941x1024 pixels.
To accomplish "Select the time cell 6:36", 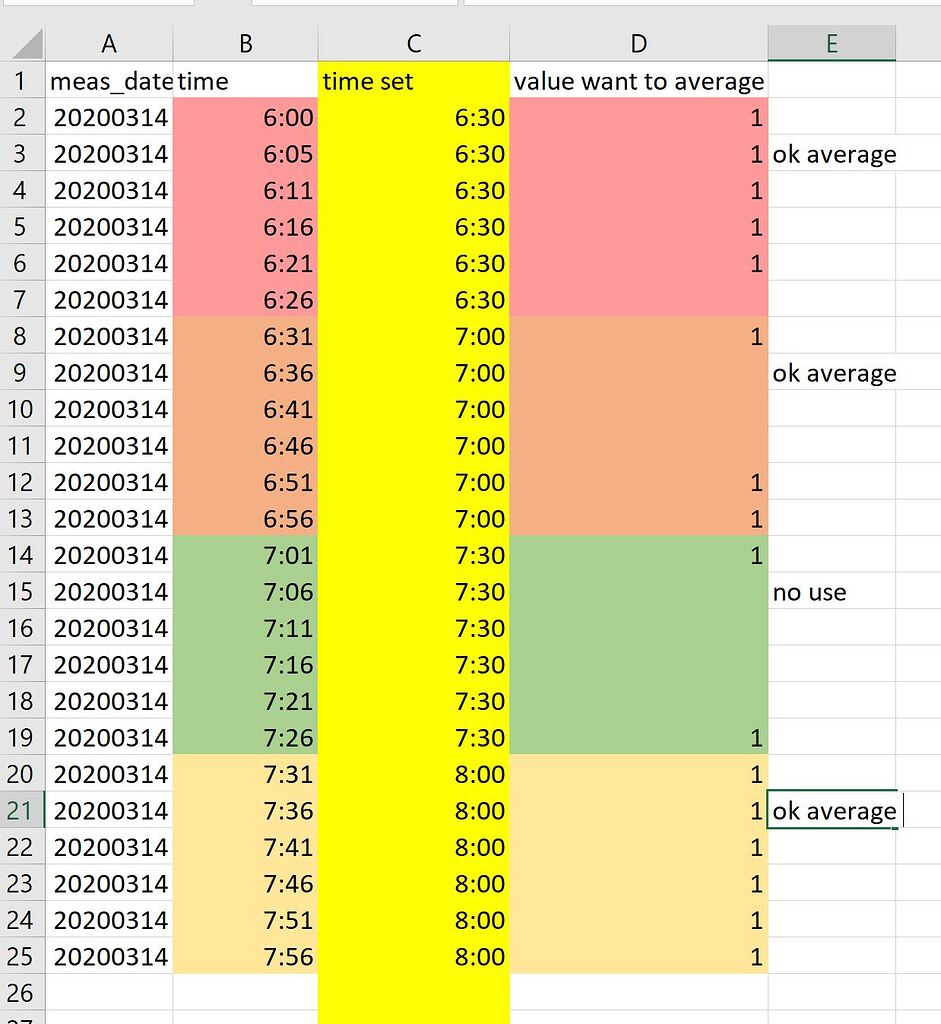I will (x=246, y=372).
